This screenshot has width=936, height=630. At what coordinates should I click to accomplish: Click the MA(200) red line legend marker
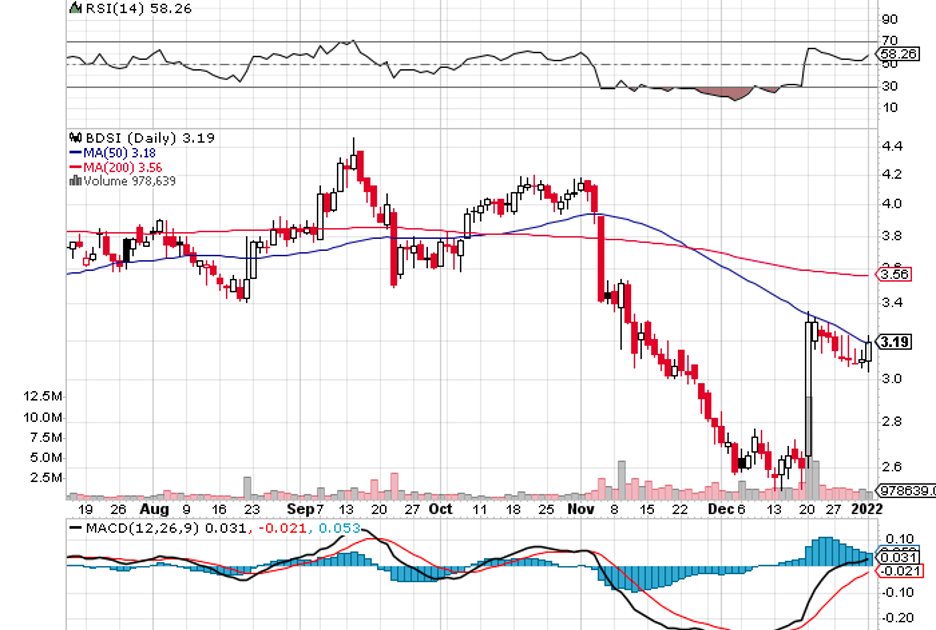pos(74,167)
